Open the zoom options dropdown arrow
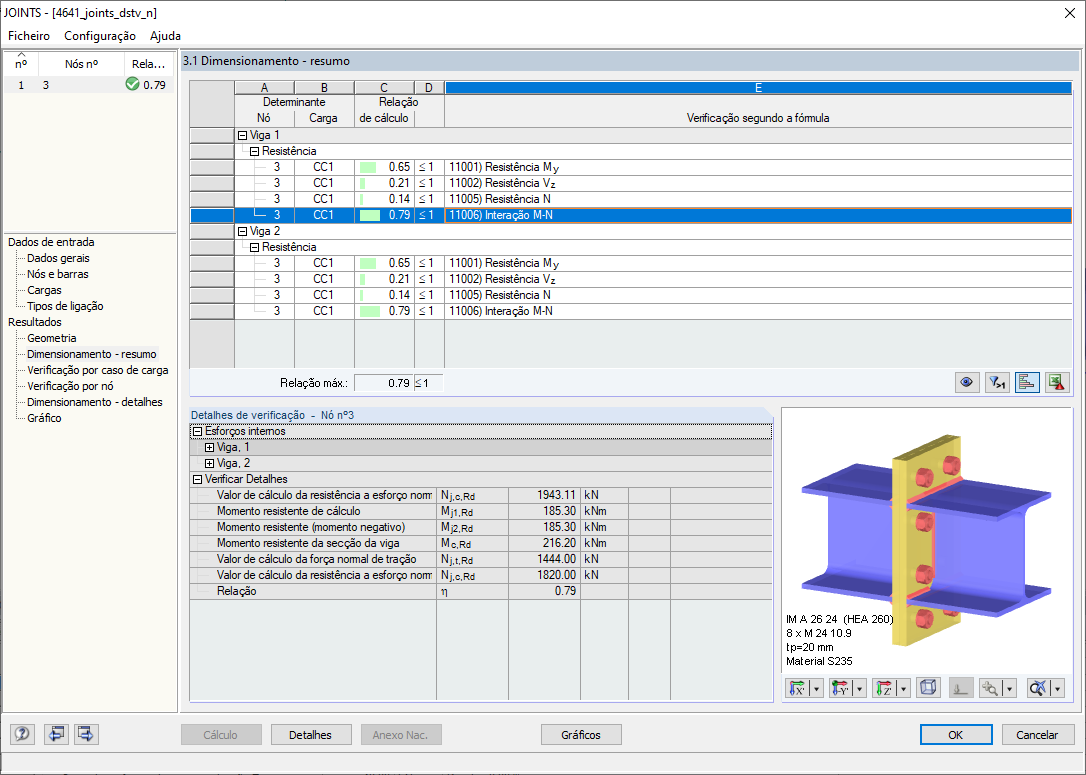Image resolution: width=1086 pixels, height=775 pixels. (1009, 688)
